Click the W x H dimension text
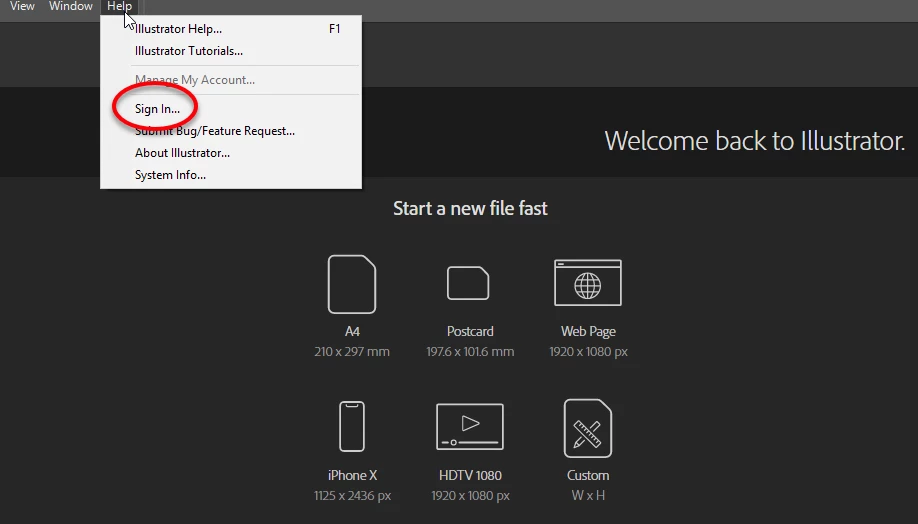The image size is (918, 524). 588,496
